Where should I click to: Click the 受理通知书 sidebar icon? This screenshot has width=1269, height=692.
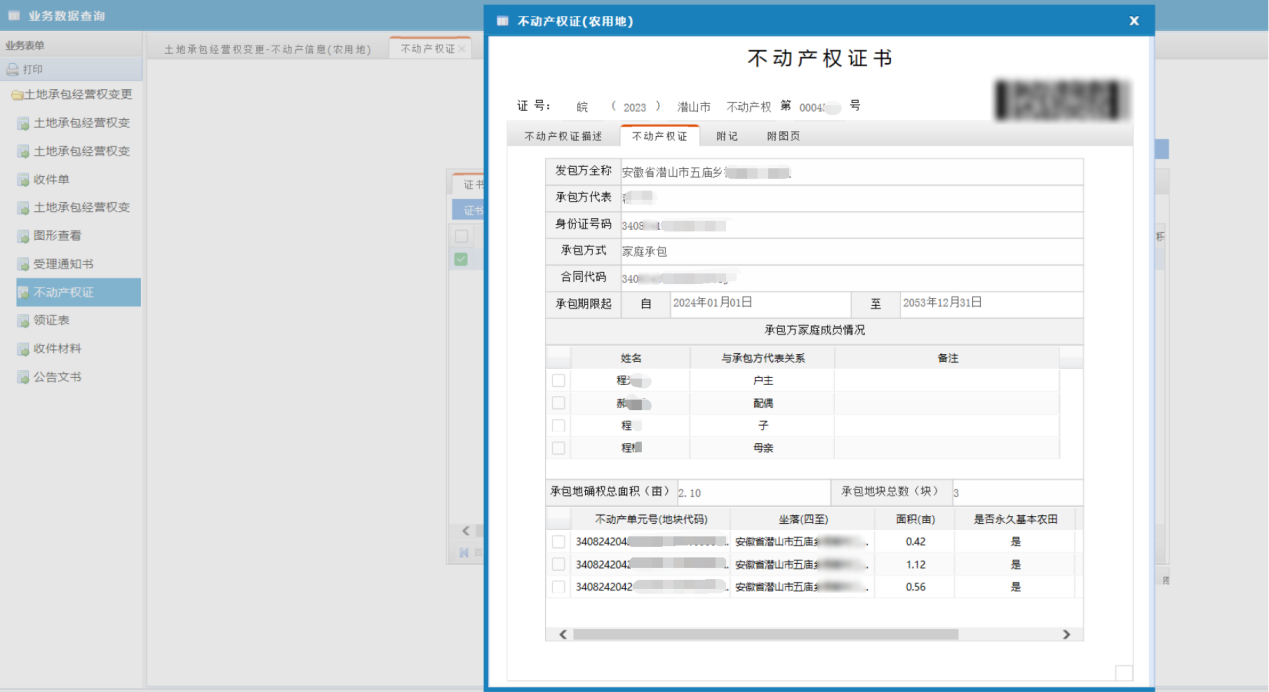[x=23, y=265]
